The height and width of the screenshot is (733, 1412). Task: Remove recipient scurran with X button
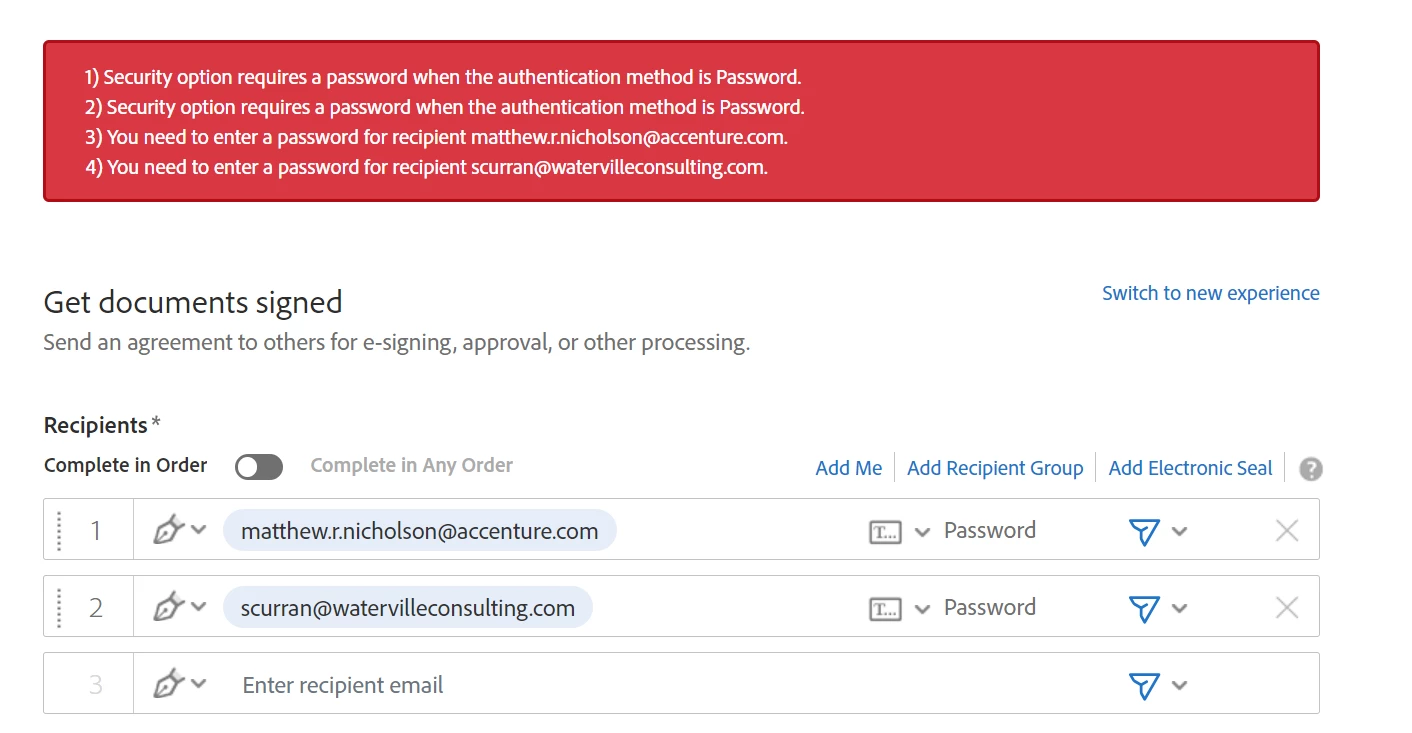pos(1287,608)
